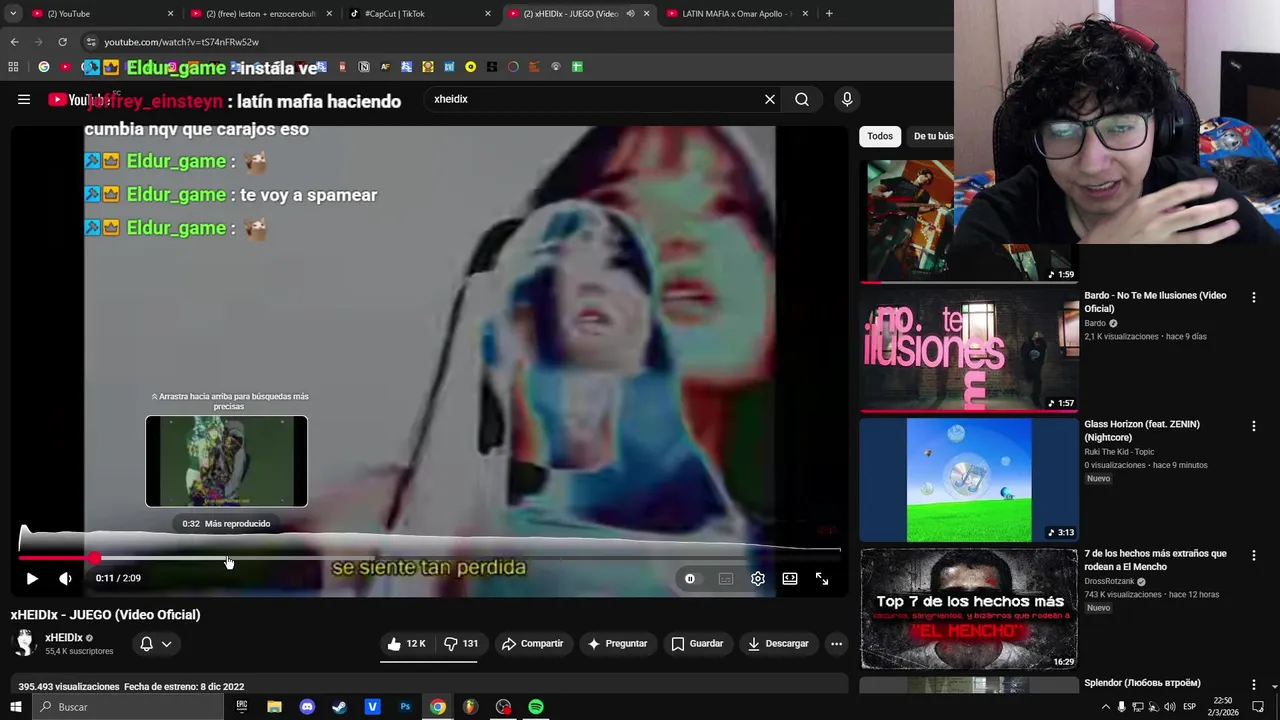Start voice search with the microphone
This screenshot has height=720, width=1280.
click(847, 99)
